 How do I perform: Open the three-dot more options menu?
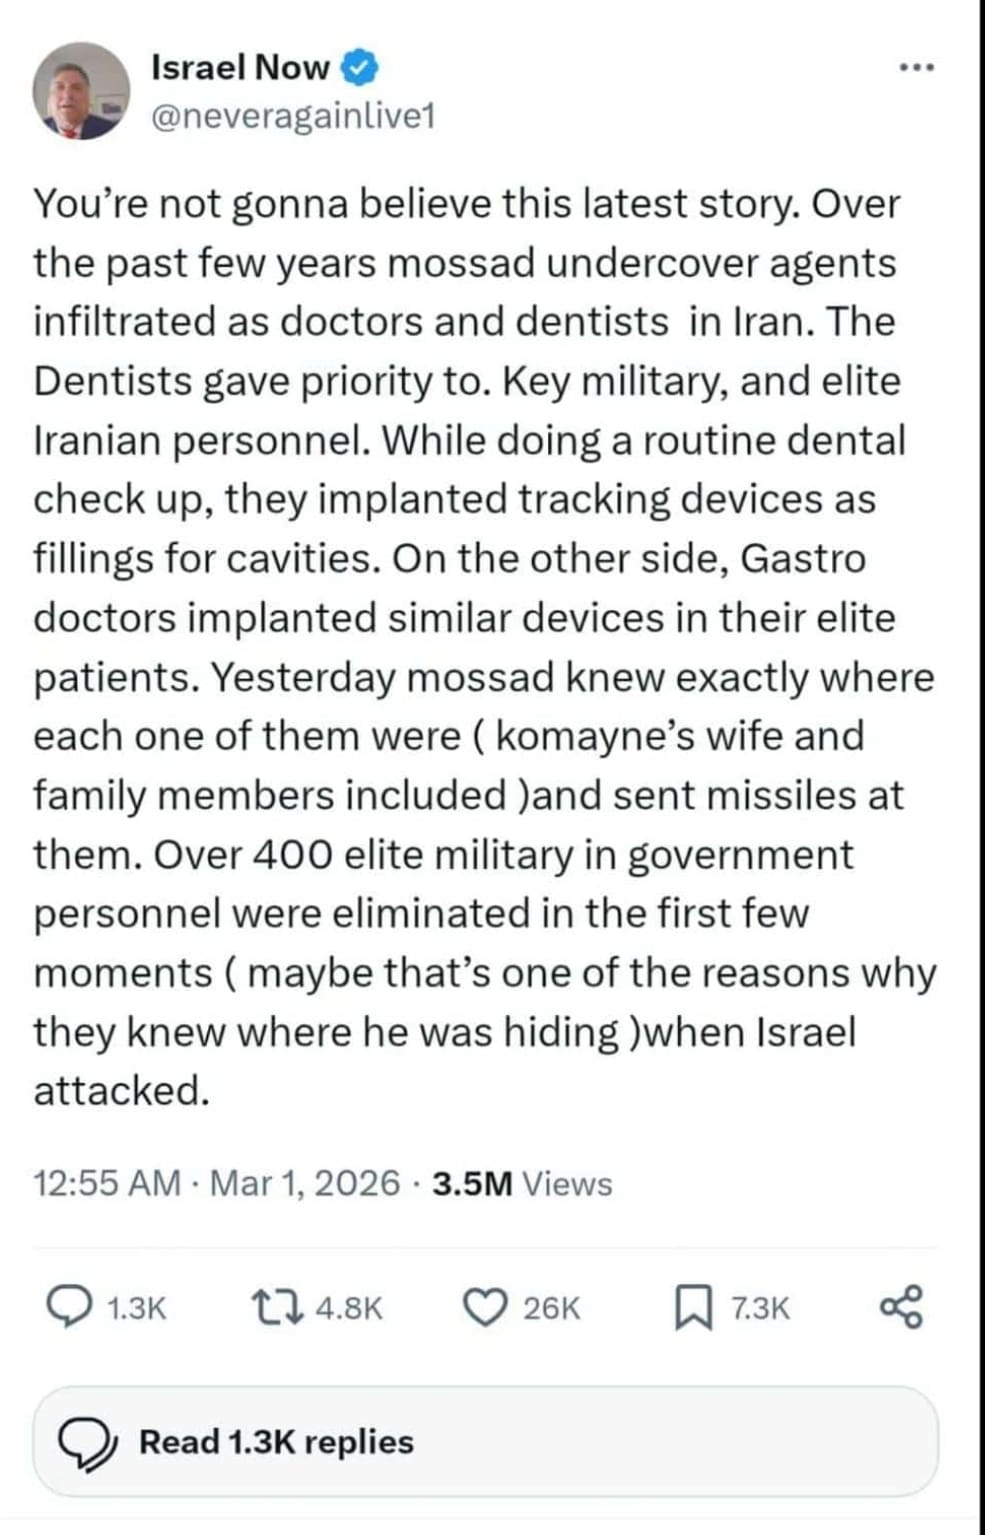point(916,69)
